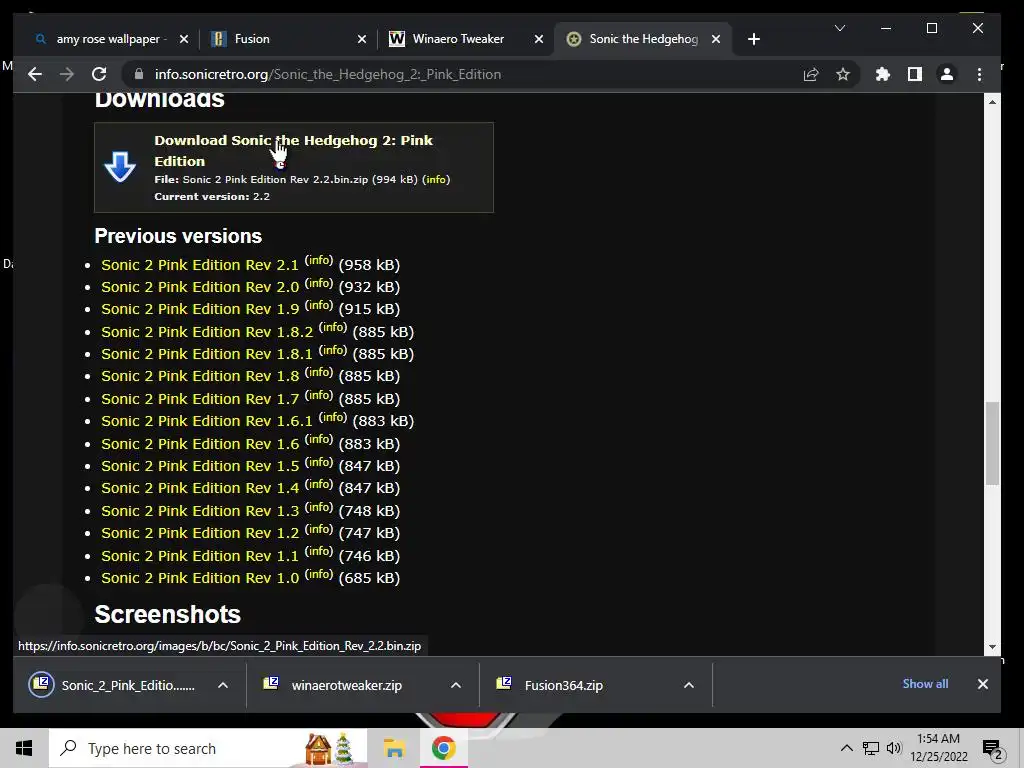
Task: Download Sonic 2 Pink Edition Rev 2.1
Action: tap(200, 265)
